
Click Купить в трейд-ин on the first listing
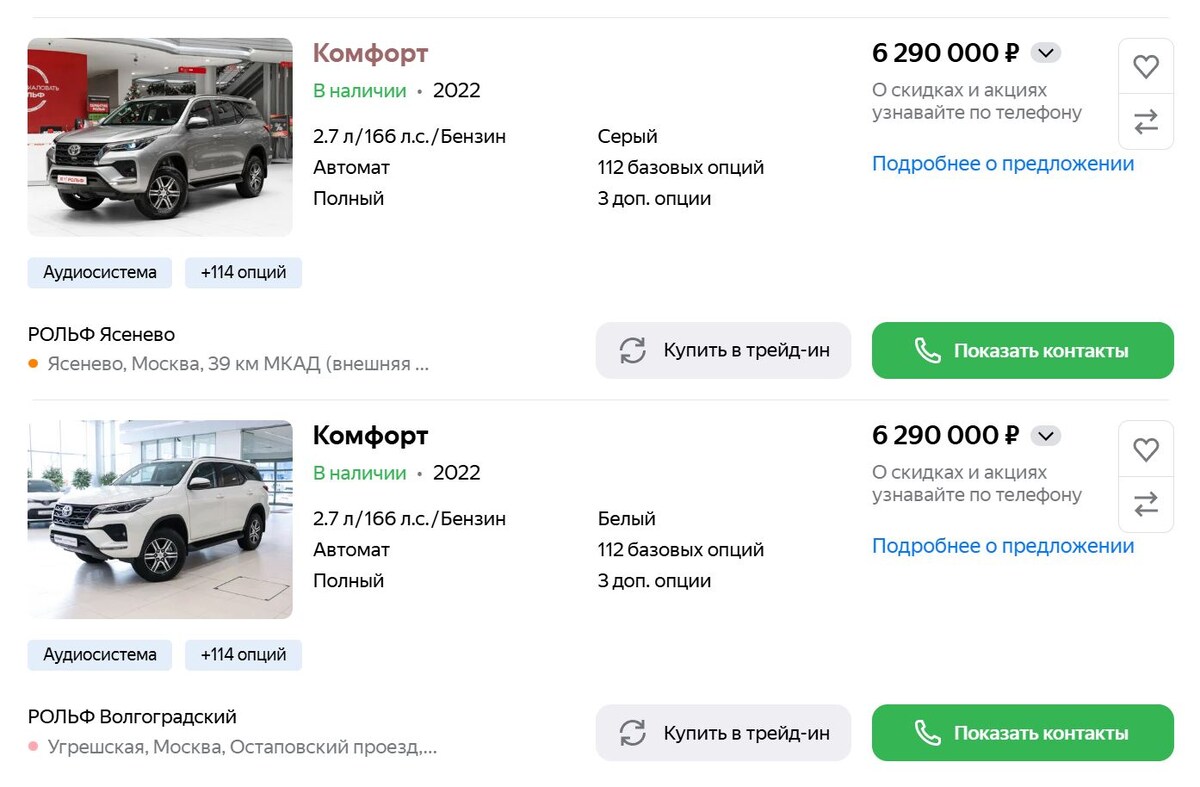(x=722, y=350)
